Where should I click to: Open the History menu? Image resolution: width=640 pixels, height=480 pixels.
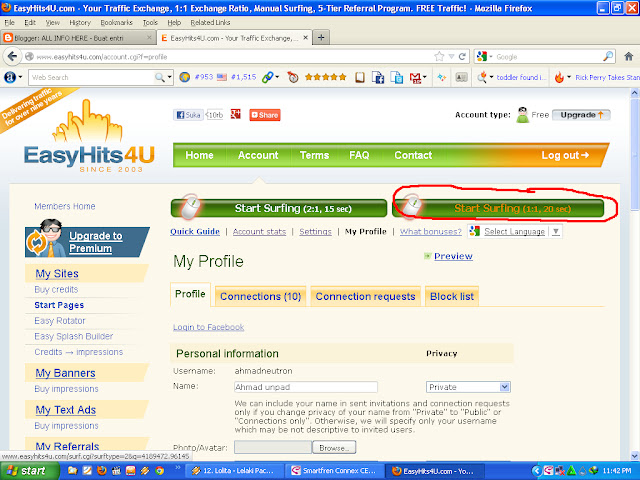click(80, 22)
